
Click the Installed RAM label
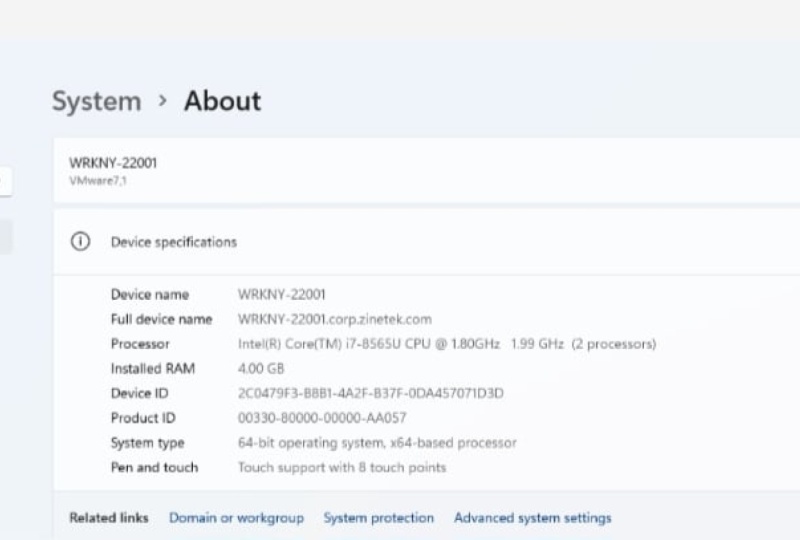tap(153, 369)
